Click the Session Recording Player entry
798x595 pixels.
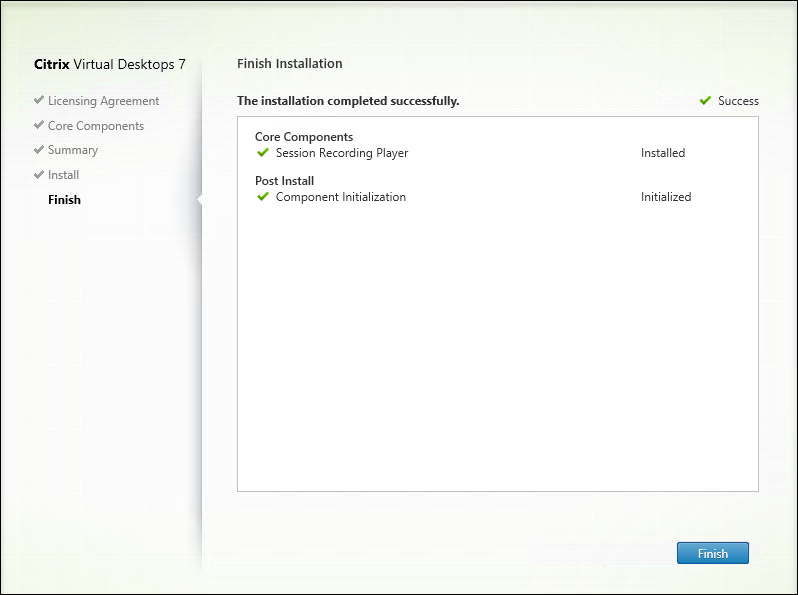[x=341, y=153]
